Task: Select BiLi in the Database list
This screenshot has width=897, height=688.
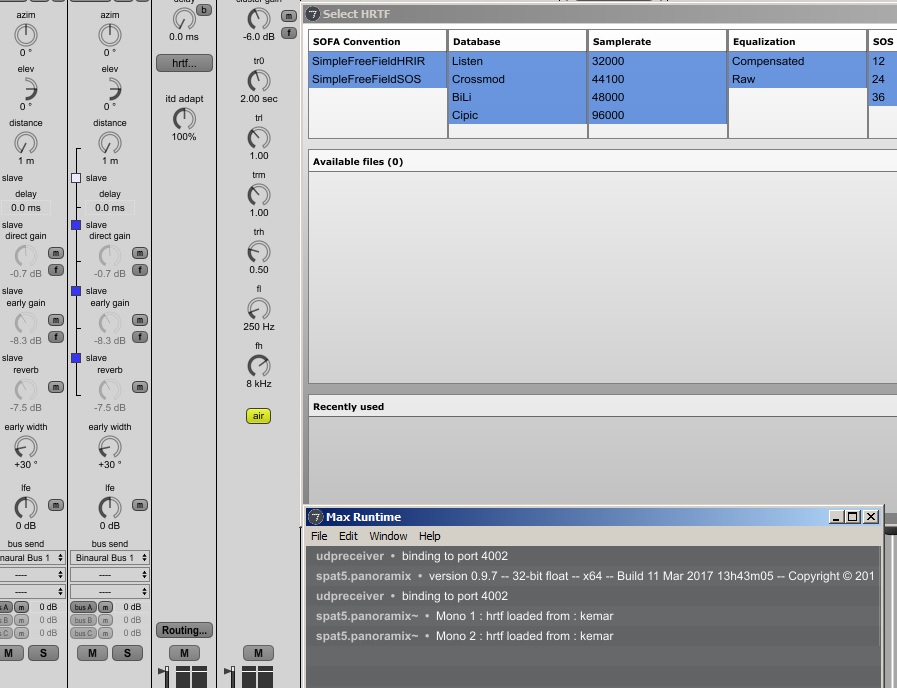Action: point(517,97)
